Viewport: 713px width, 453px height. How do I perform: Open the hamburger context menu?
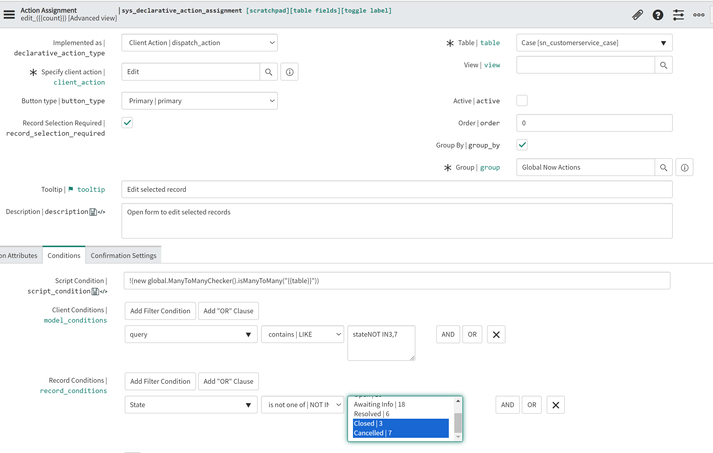[x=9, y=15]
